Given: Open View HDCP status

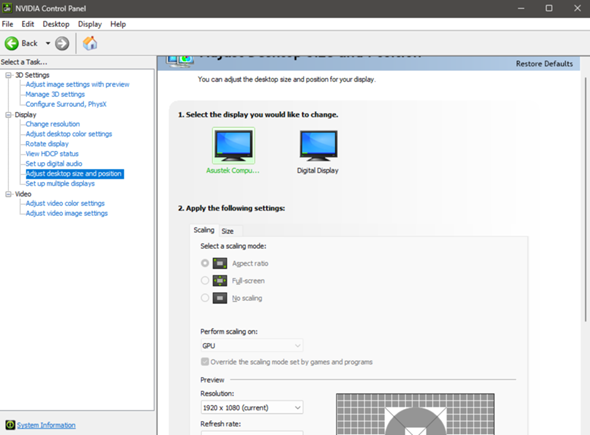Looking at the screenshot, I should [52, 154].
